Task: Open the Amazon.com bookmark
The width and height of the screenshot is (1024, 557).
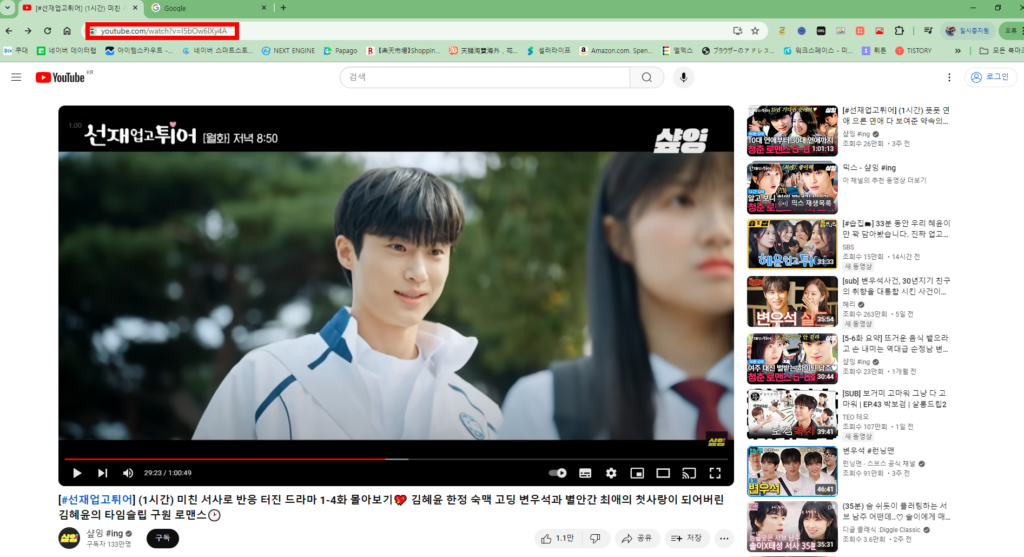Action: pyautogui.click(x=615, y=50)
